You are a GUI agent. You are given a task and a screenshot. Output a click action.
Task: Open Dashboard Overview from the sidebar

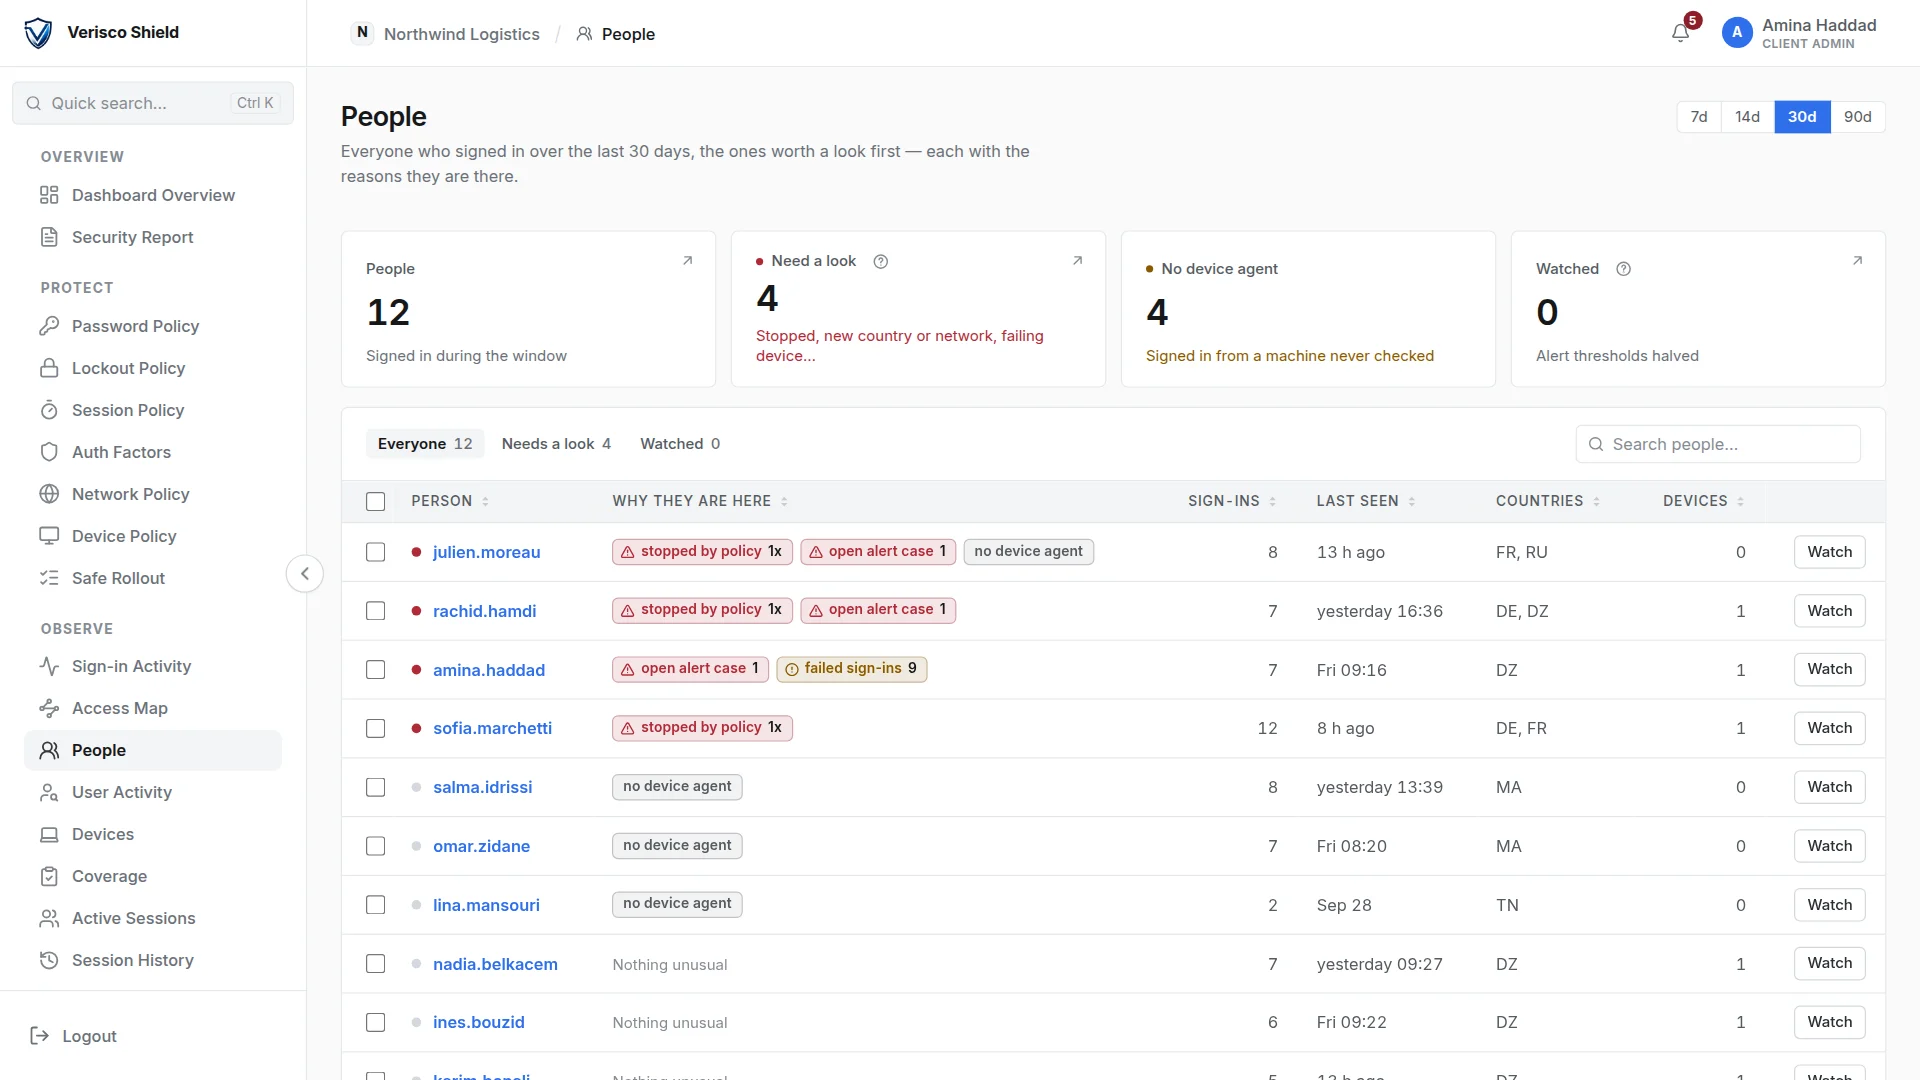(x=152, y=195)
